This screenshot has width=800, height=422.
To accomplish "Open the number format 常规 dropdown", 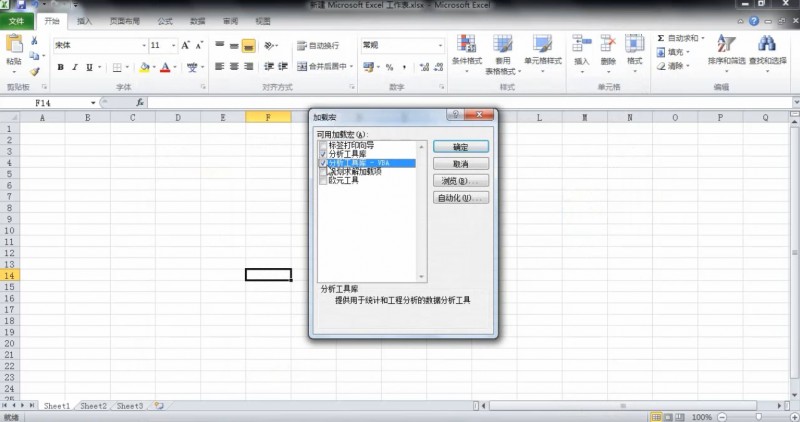I will (x=440, y=45).
